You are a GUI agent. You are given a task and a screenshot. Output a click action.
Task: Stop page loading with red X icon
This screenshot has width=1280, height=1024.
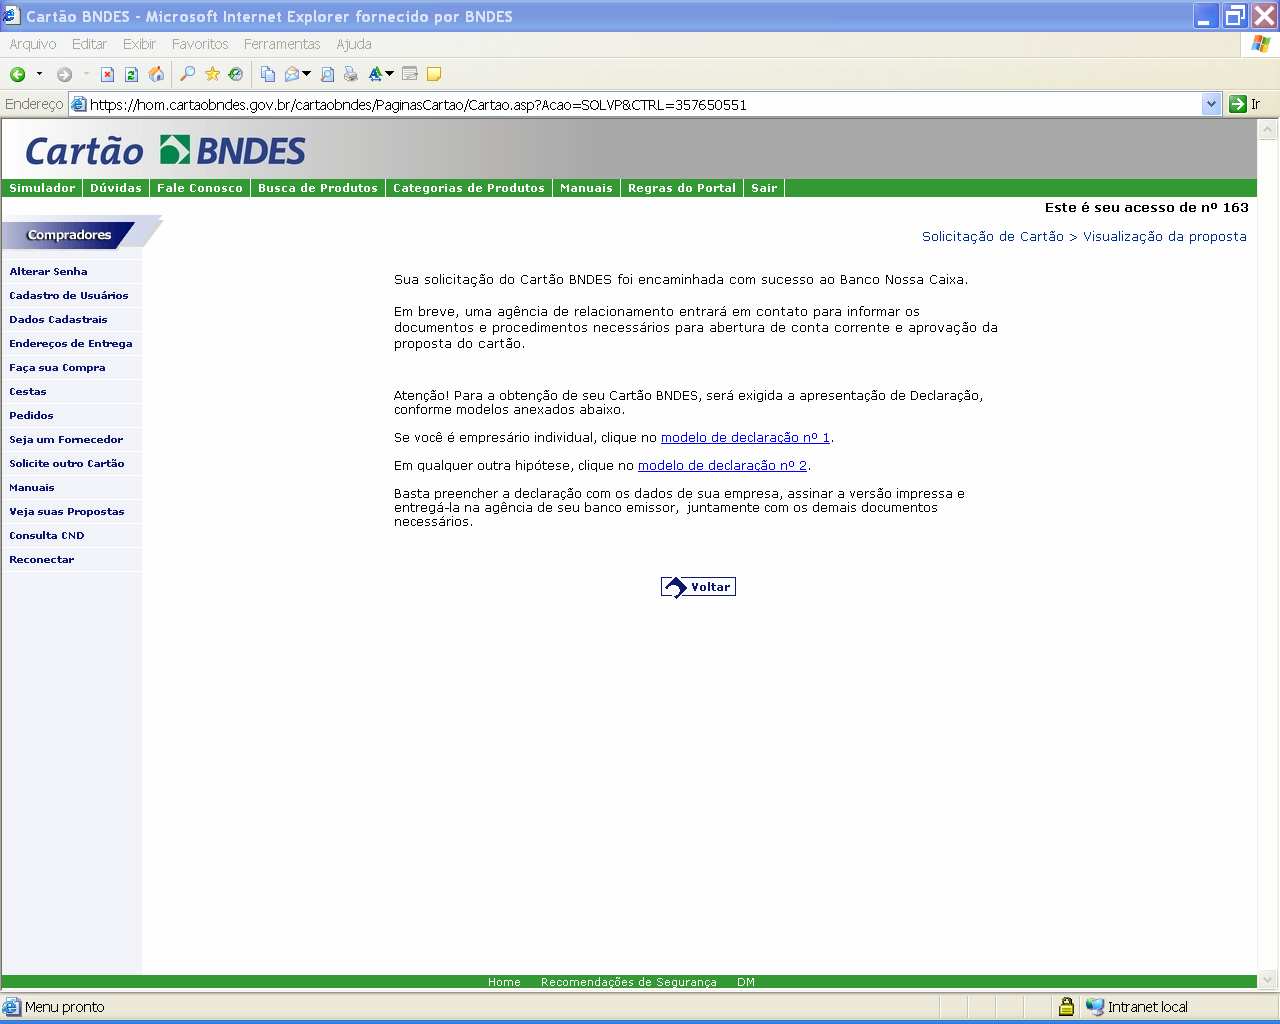[107, 74]
